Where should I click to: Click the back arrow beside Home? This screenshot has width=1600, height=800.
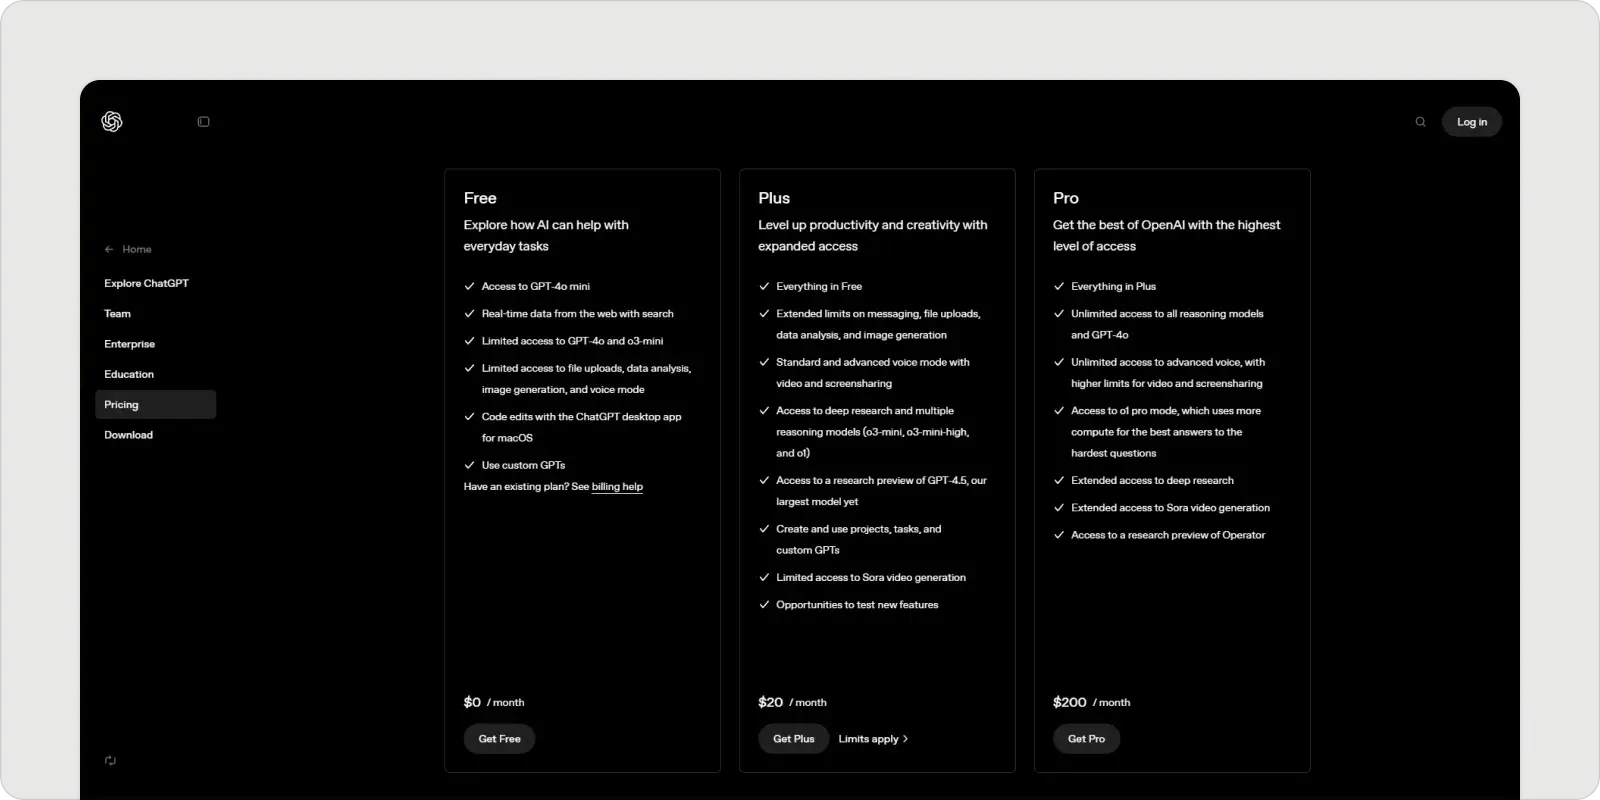pyautogui.click(x=109, y=249)
